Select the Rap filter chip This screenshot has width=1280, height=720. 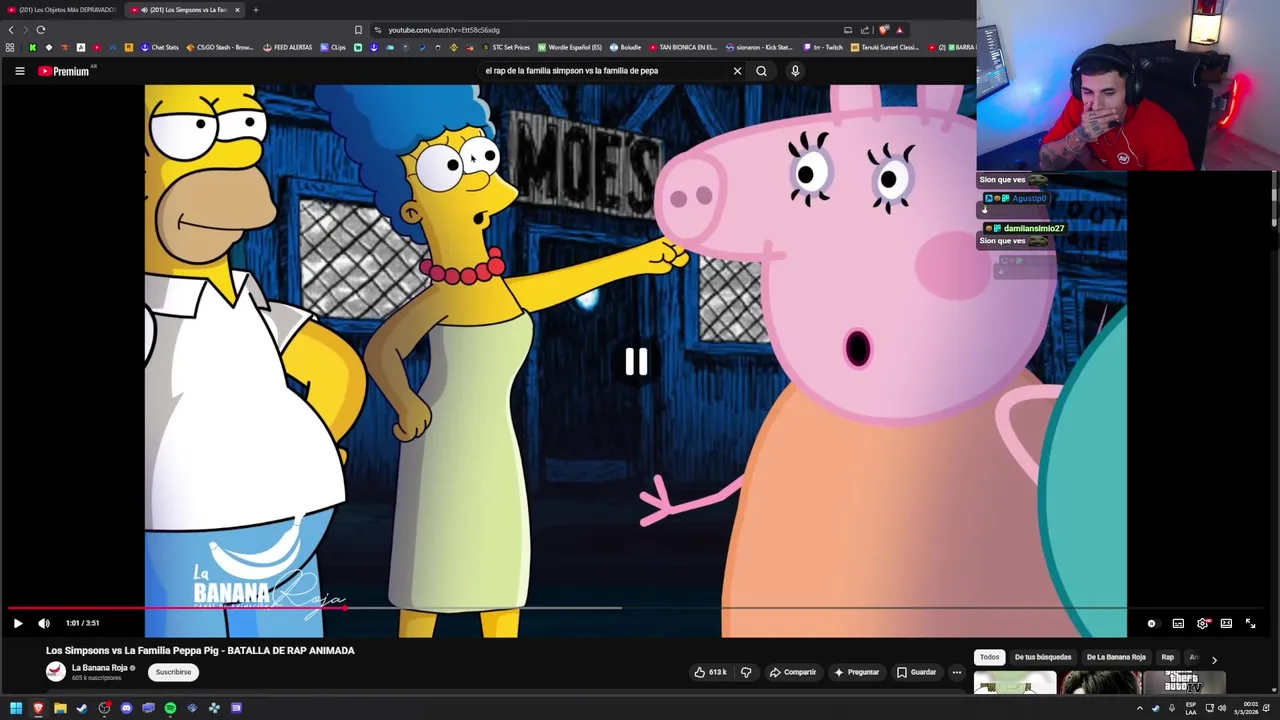(x=1167, y=657)
